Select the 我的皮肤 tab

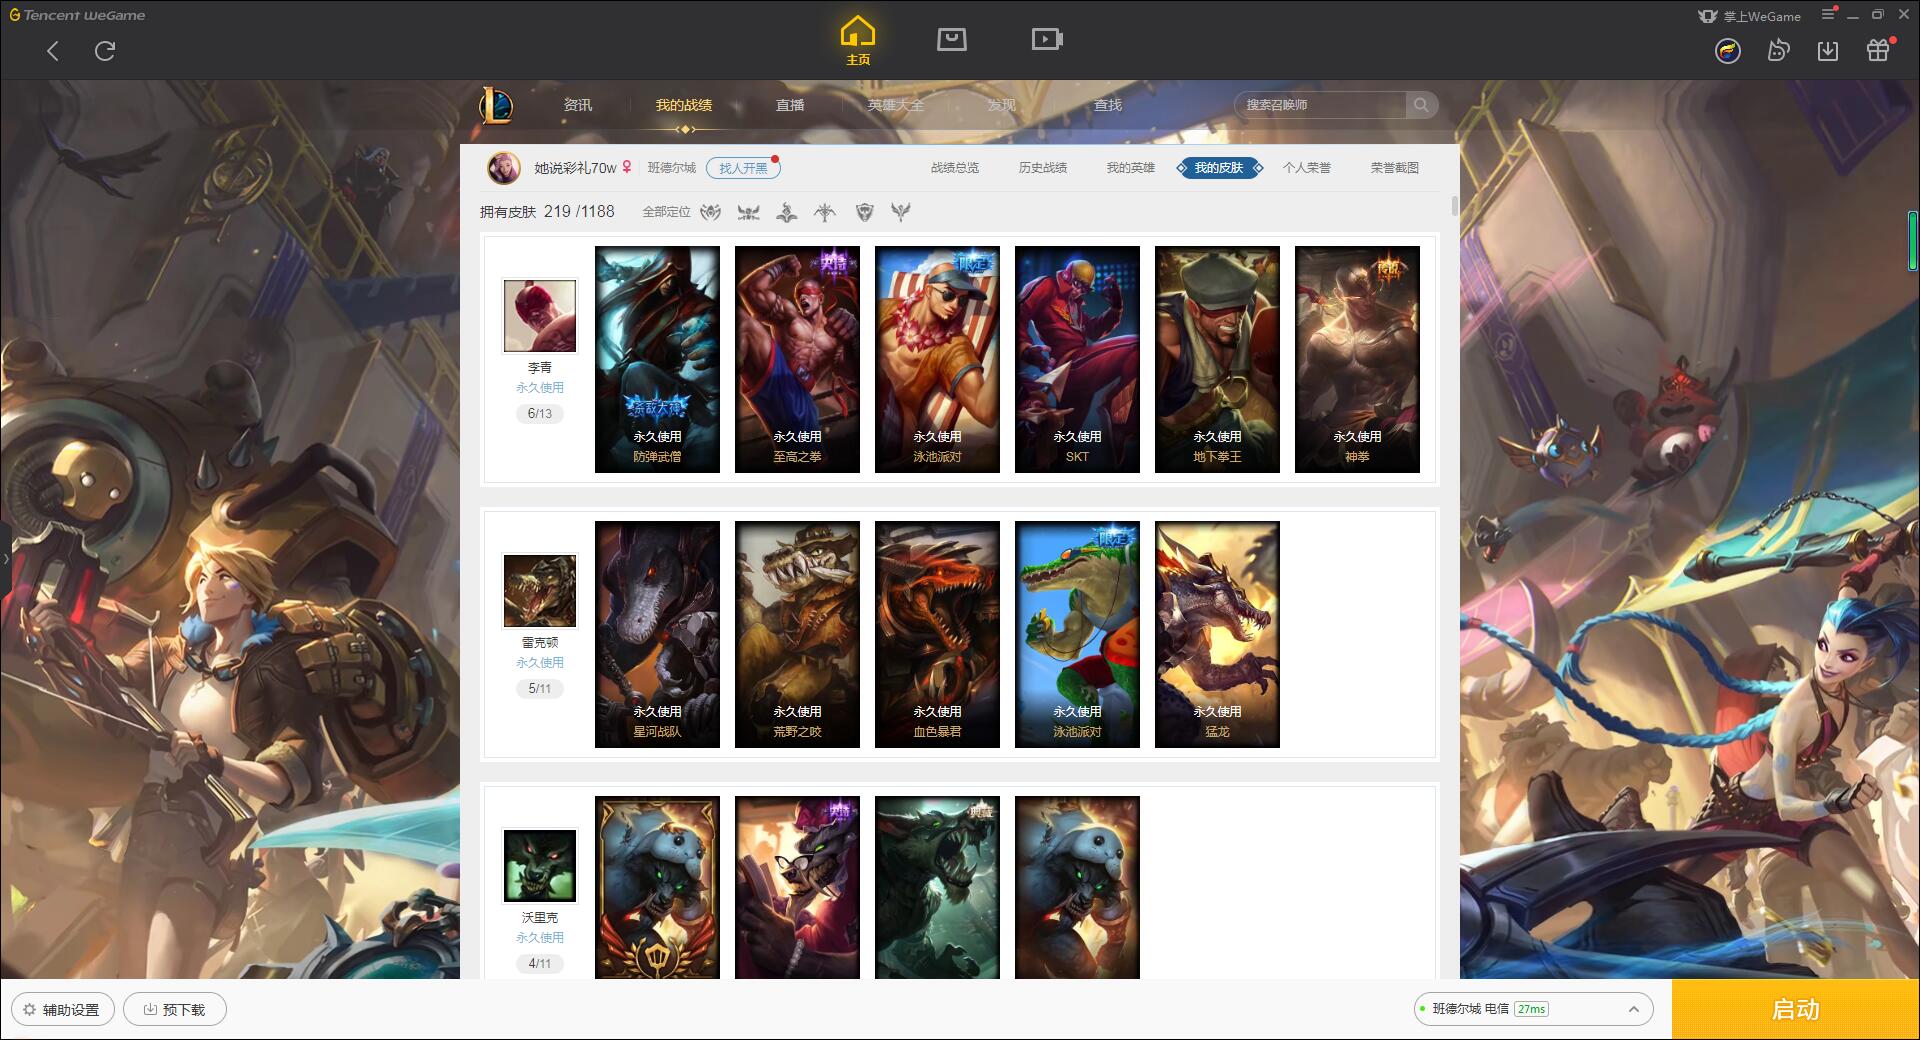[1219, 168]
